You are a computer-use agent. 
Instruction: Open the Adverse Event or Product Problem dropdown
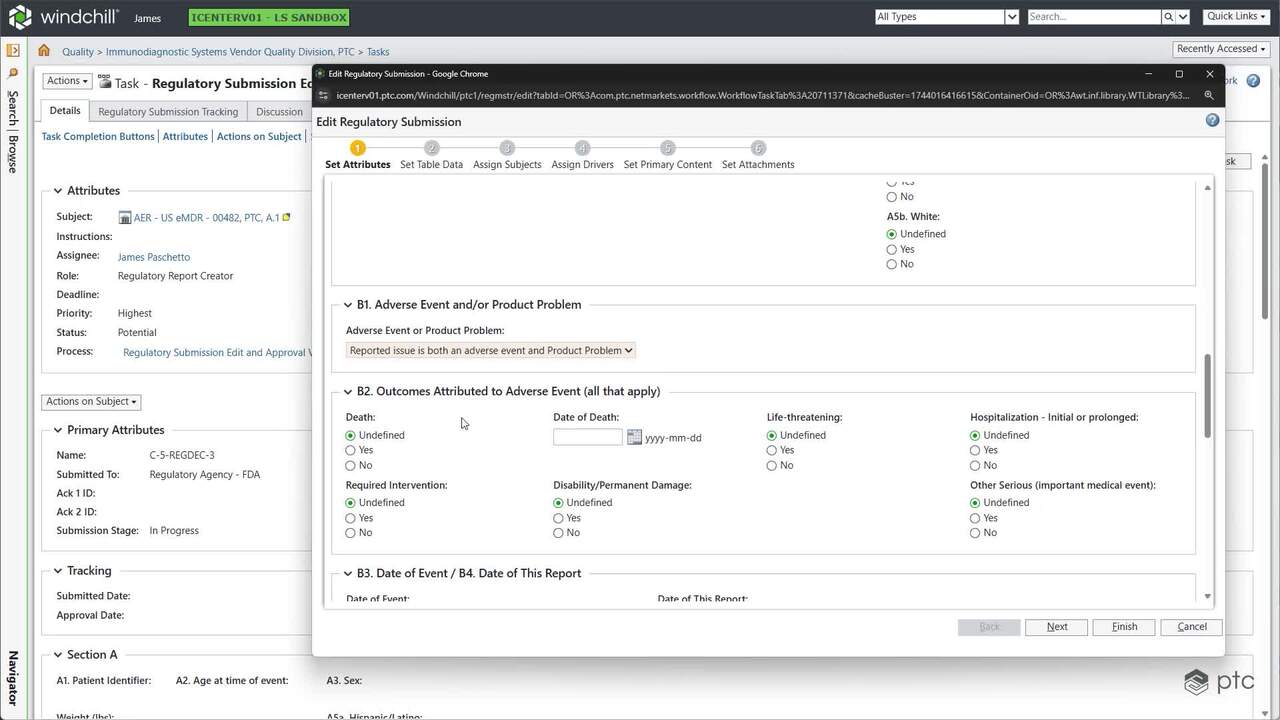490,351
